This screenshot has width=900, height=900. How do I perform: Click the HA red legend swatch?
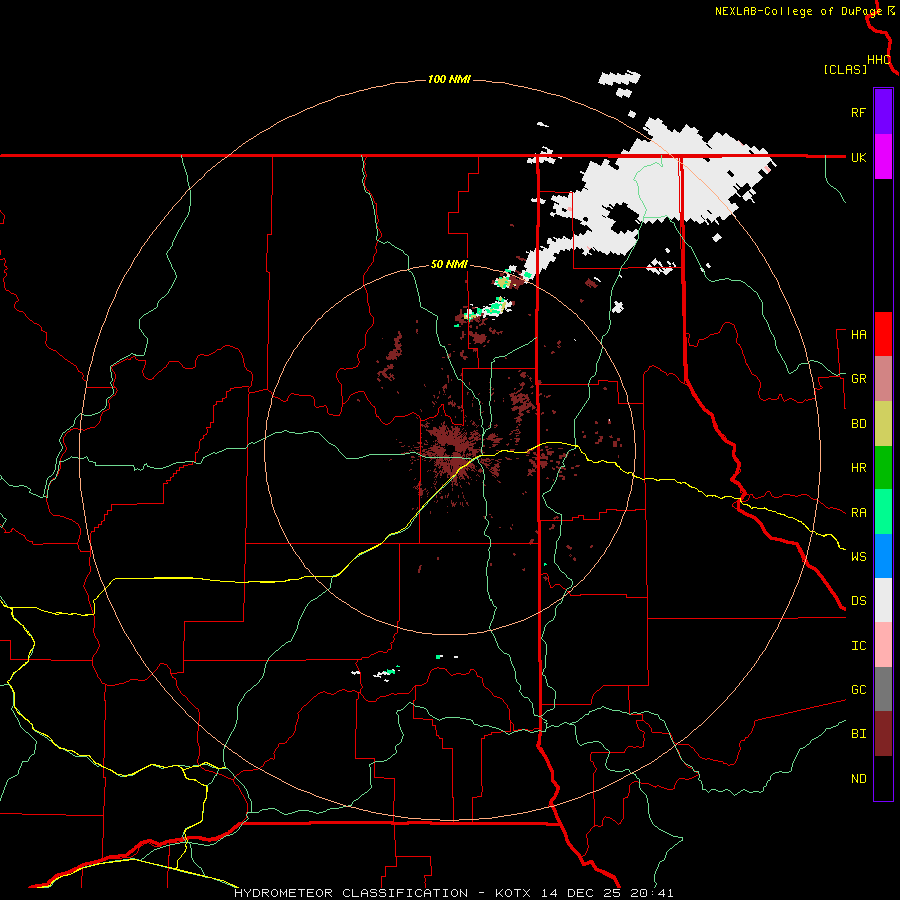pos(883,334)
